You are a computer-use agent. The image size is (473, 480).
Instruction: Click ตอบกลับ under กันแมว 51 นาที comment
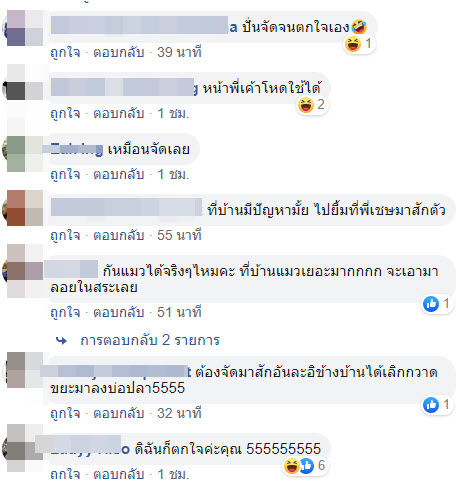[119, 312]
